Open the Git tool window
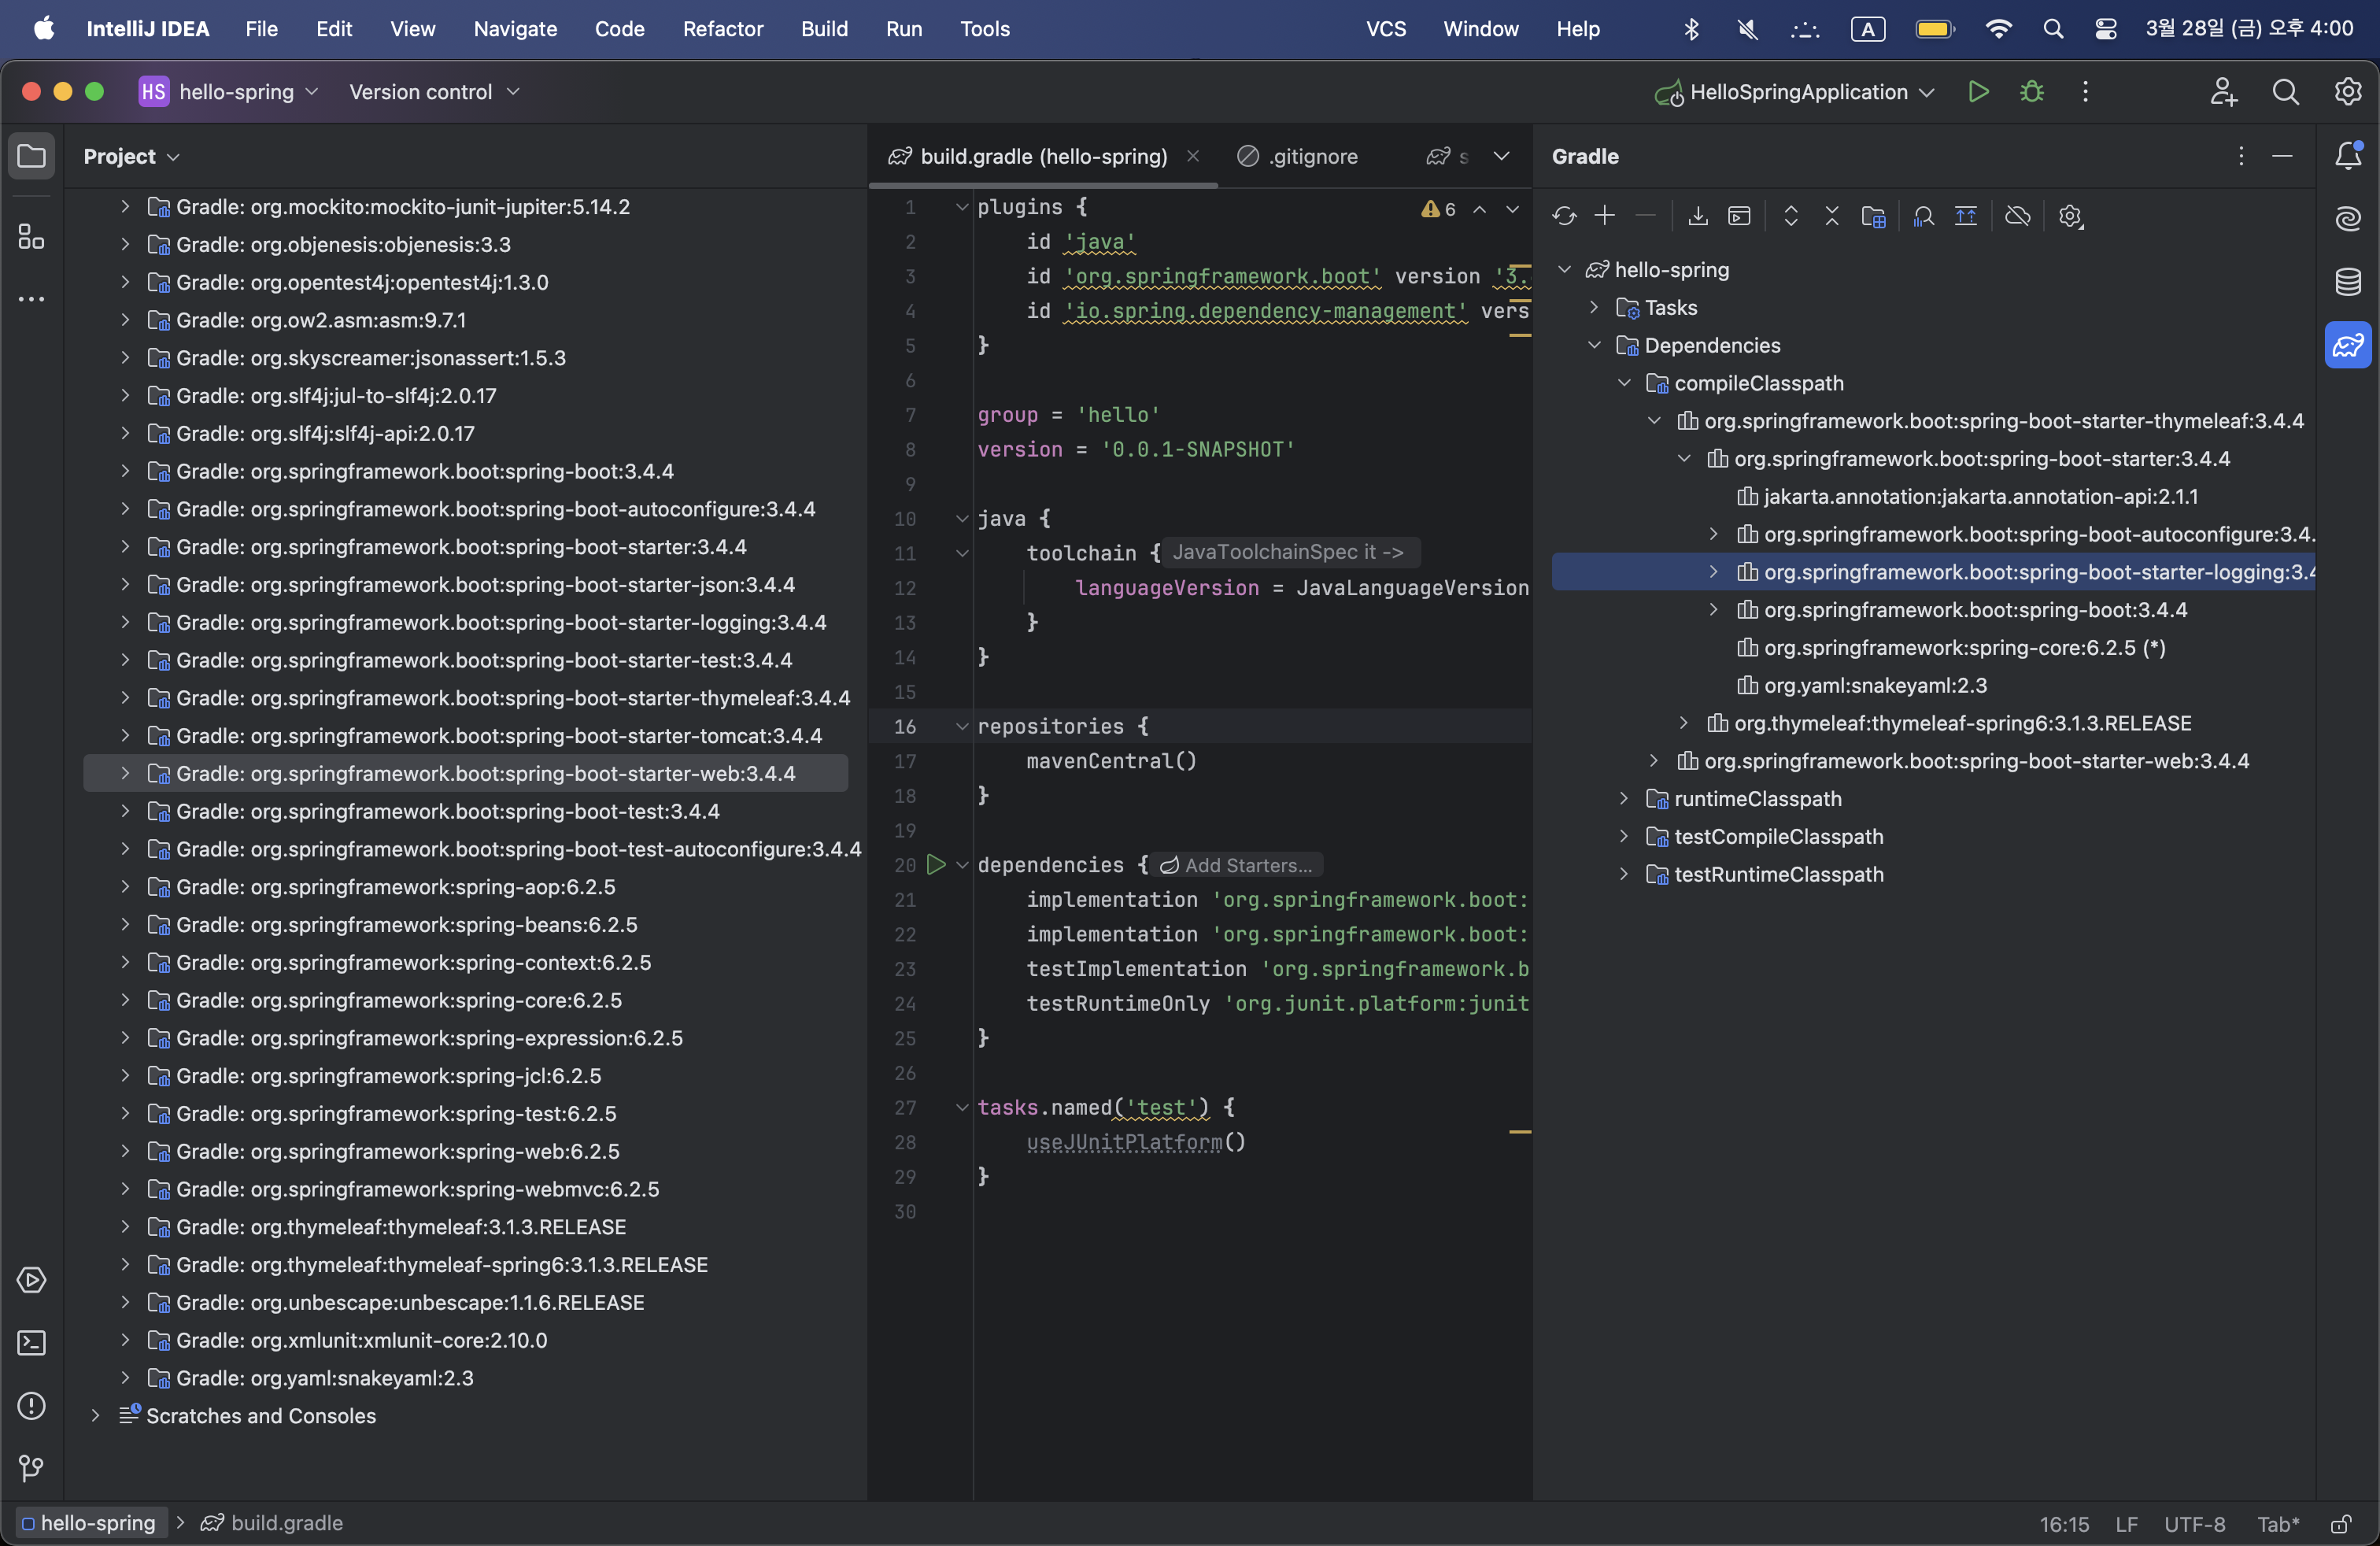 (x=31, y=1467)
